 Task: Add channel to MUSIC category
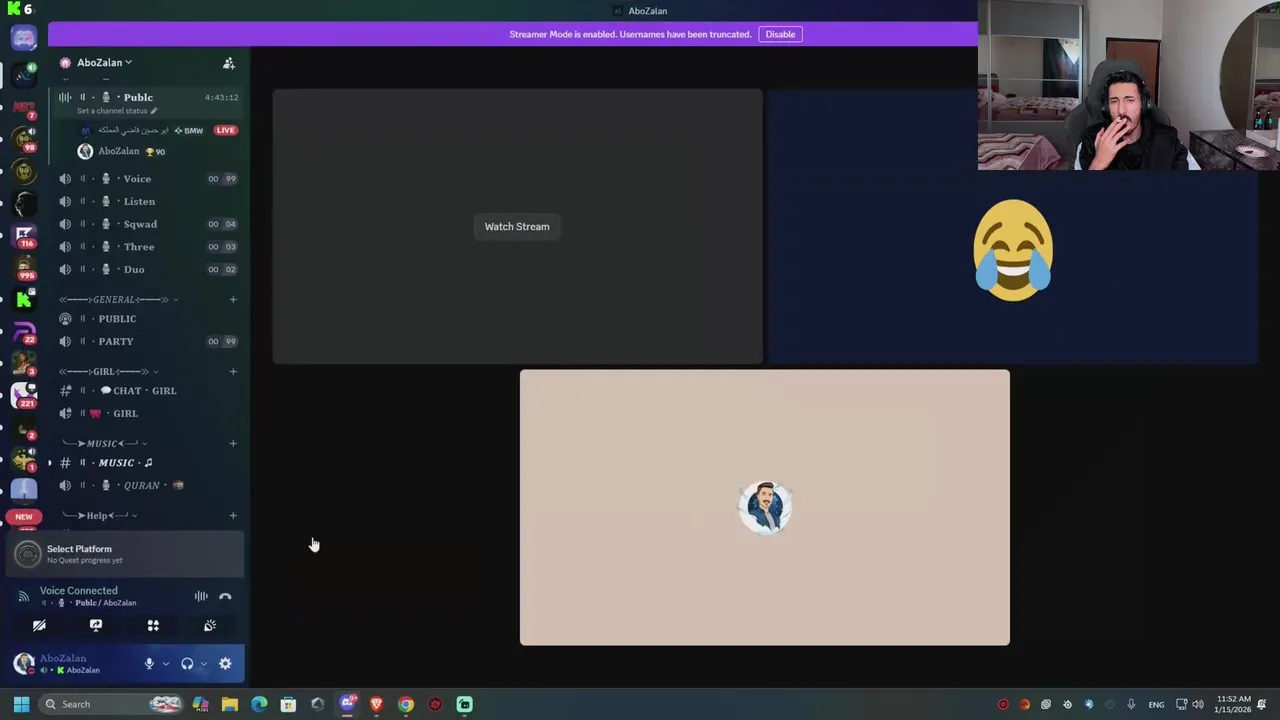(x=233, y=444)
